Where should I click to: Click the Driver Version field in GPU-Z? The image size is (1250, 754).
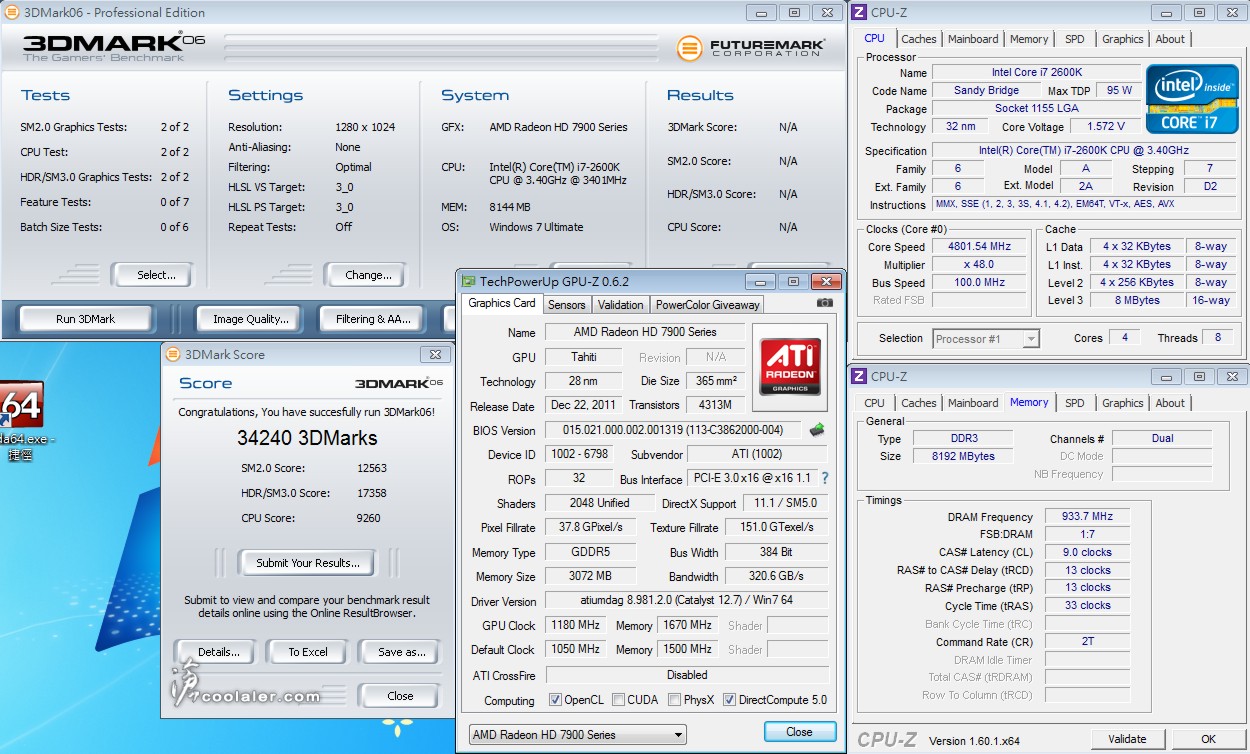(686, 601)
